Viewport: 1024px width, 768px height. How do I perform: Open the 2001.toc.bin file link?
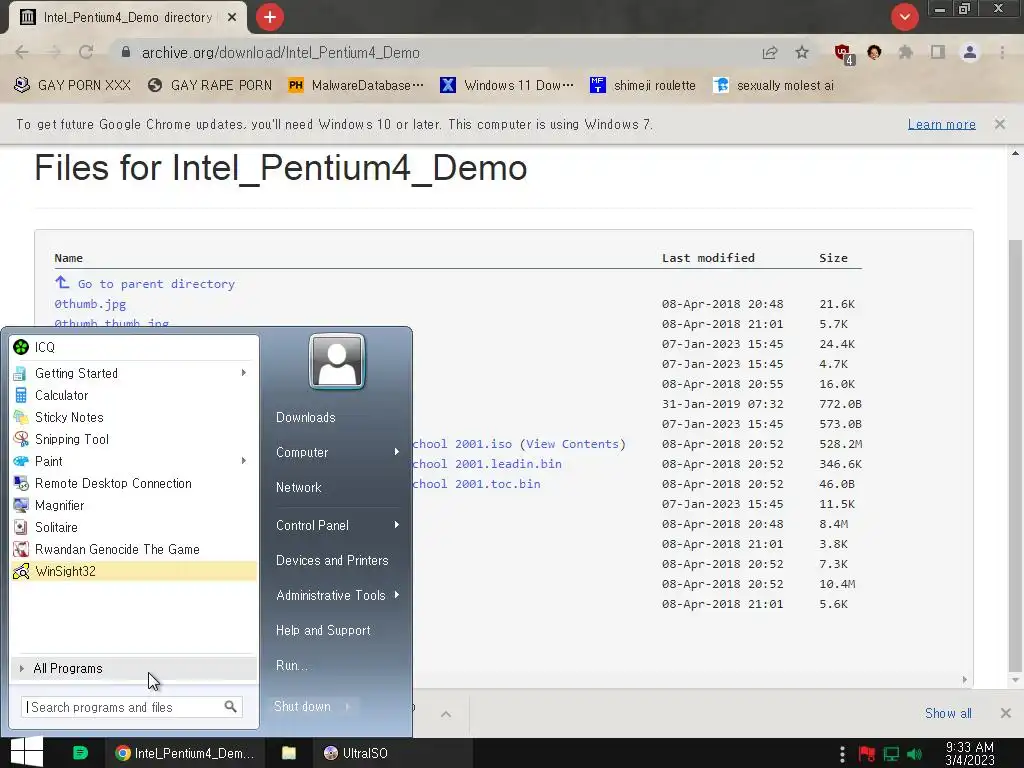(x=477, y=484)
